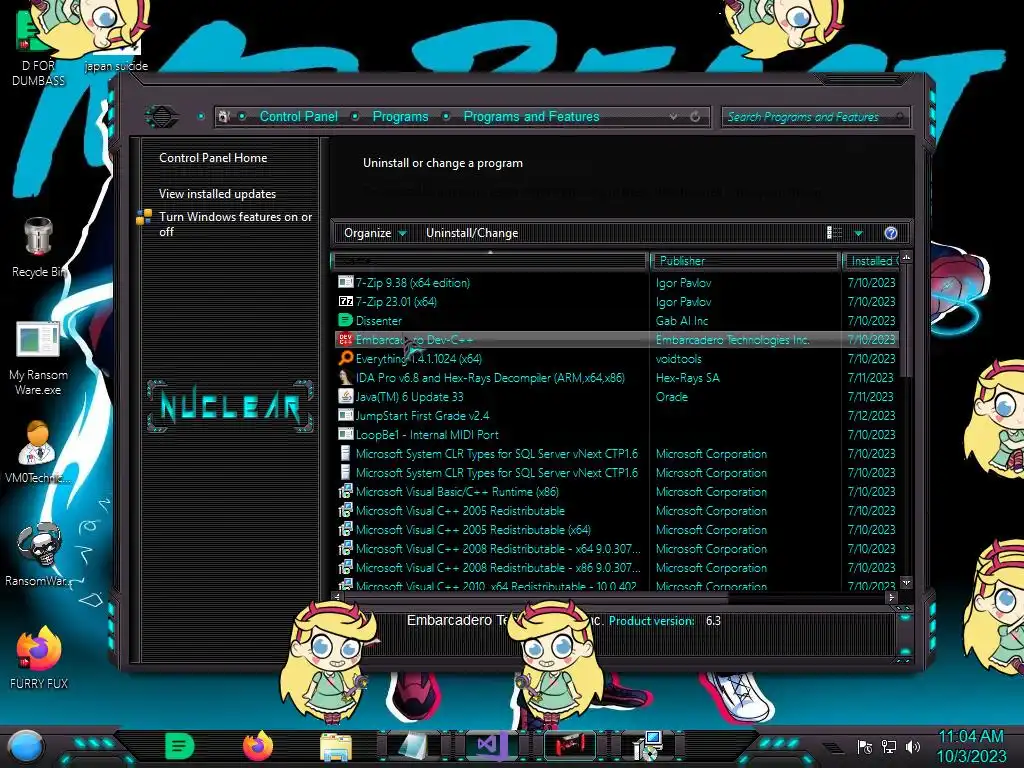
Task: Open View installed updates link
Action: [217, 194]
